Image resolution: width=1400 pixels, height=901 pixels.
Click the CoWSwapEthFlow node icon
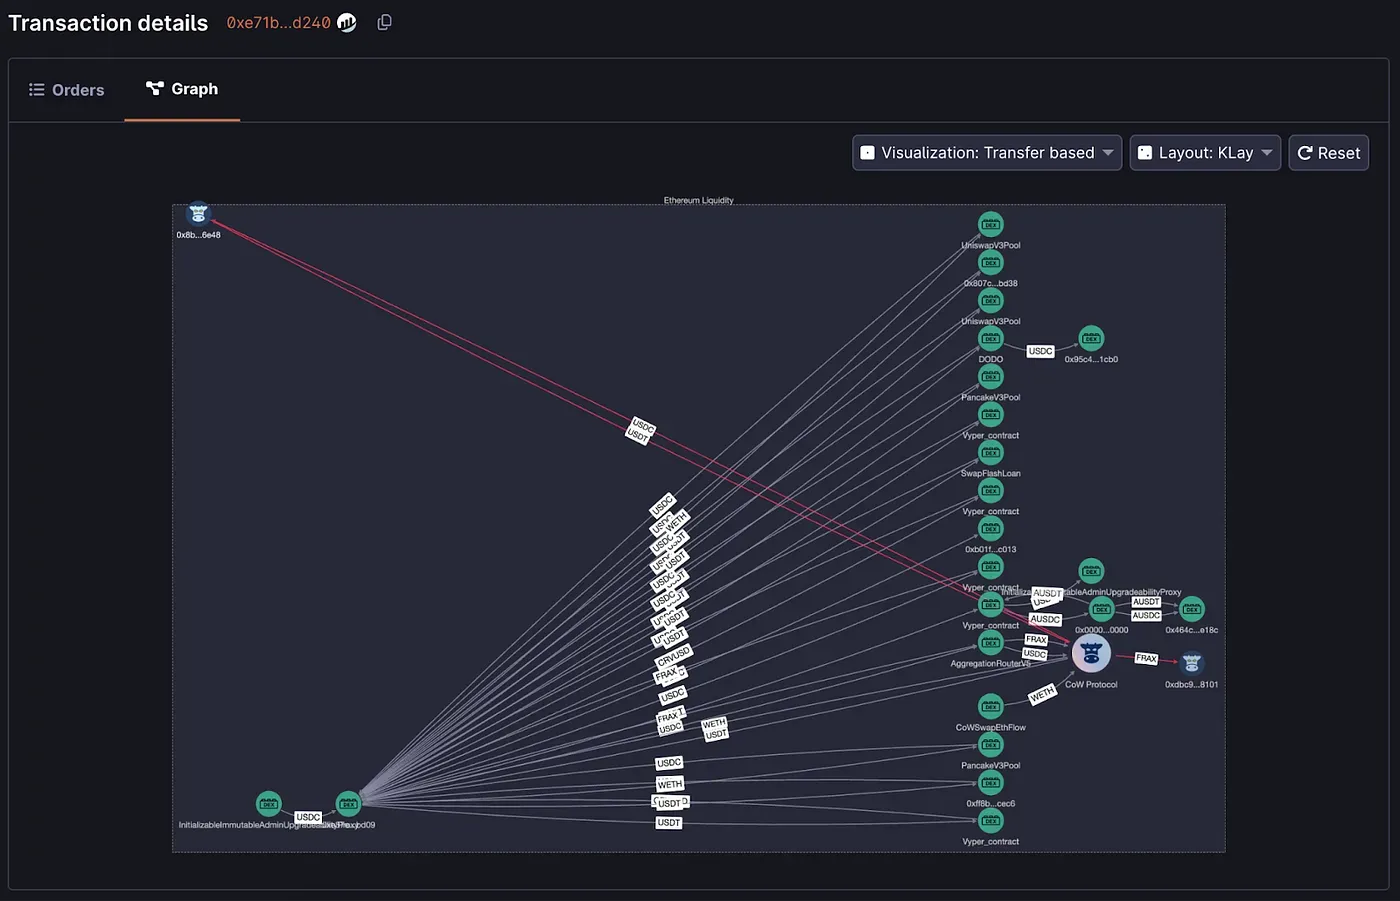pyautogui.click(x=990, y=707)
